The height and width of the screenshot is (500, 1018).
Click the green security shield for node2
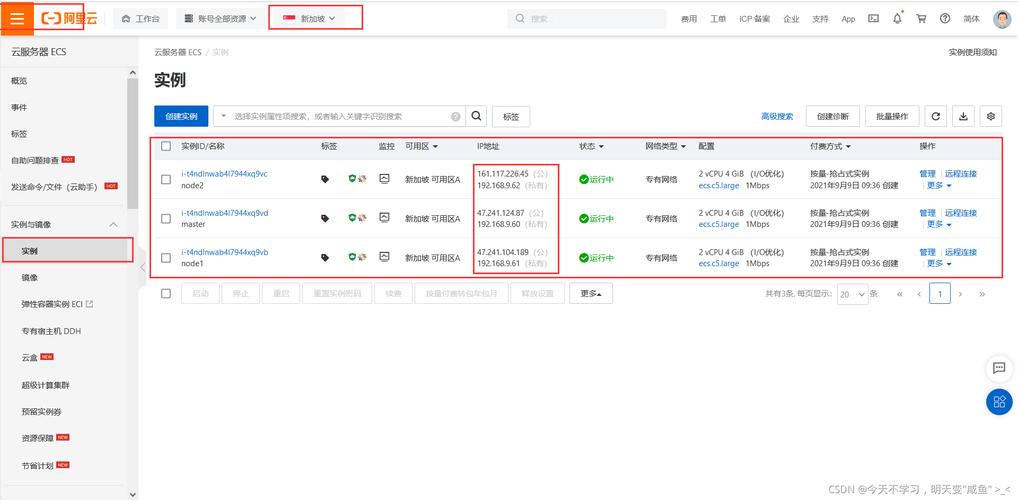353,179
